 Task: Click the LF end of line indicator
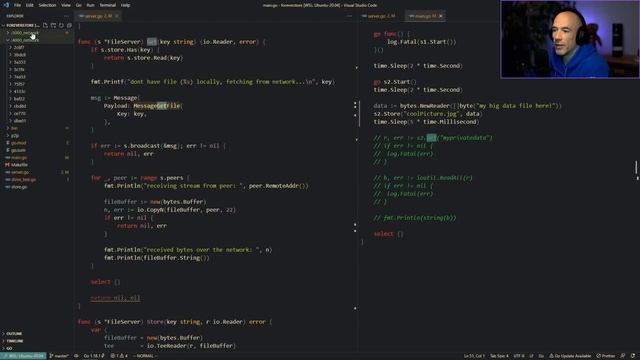531,356
